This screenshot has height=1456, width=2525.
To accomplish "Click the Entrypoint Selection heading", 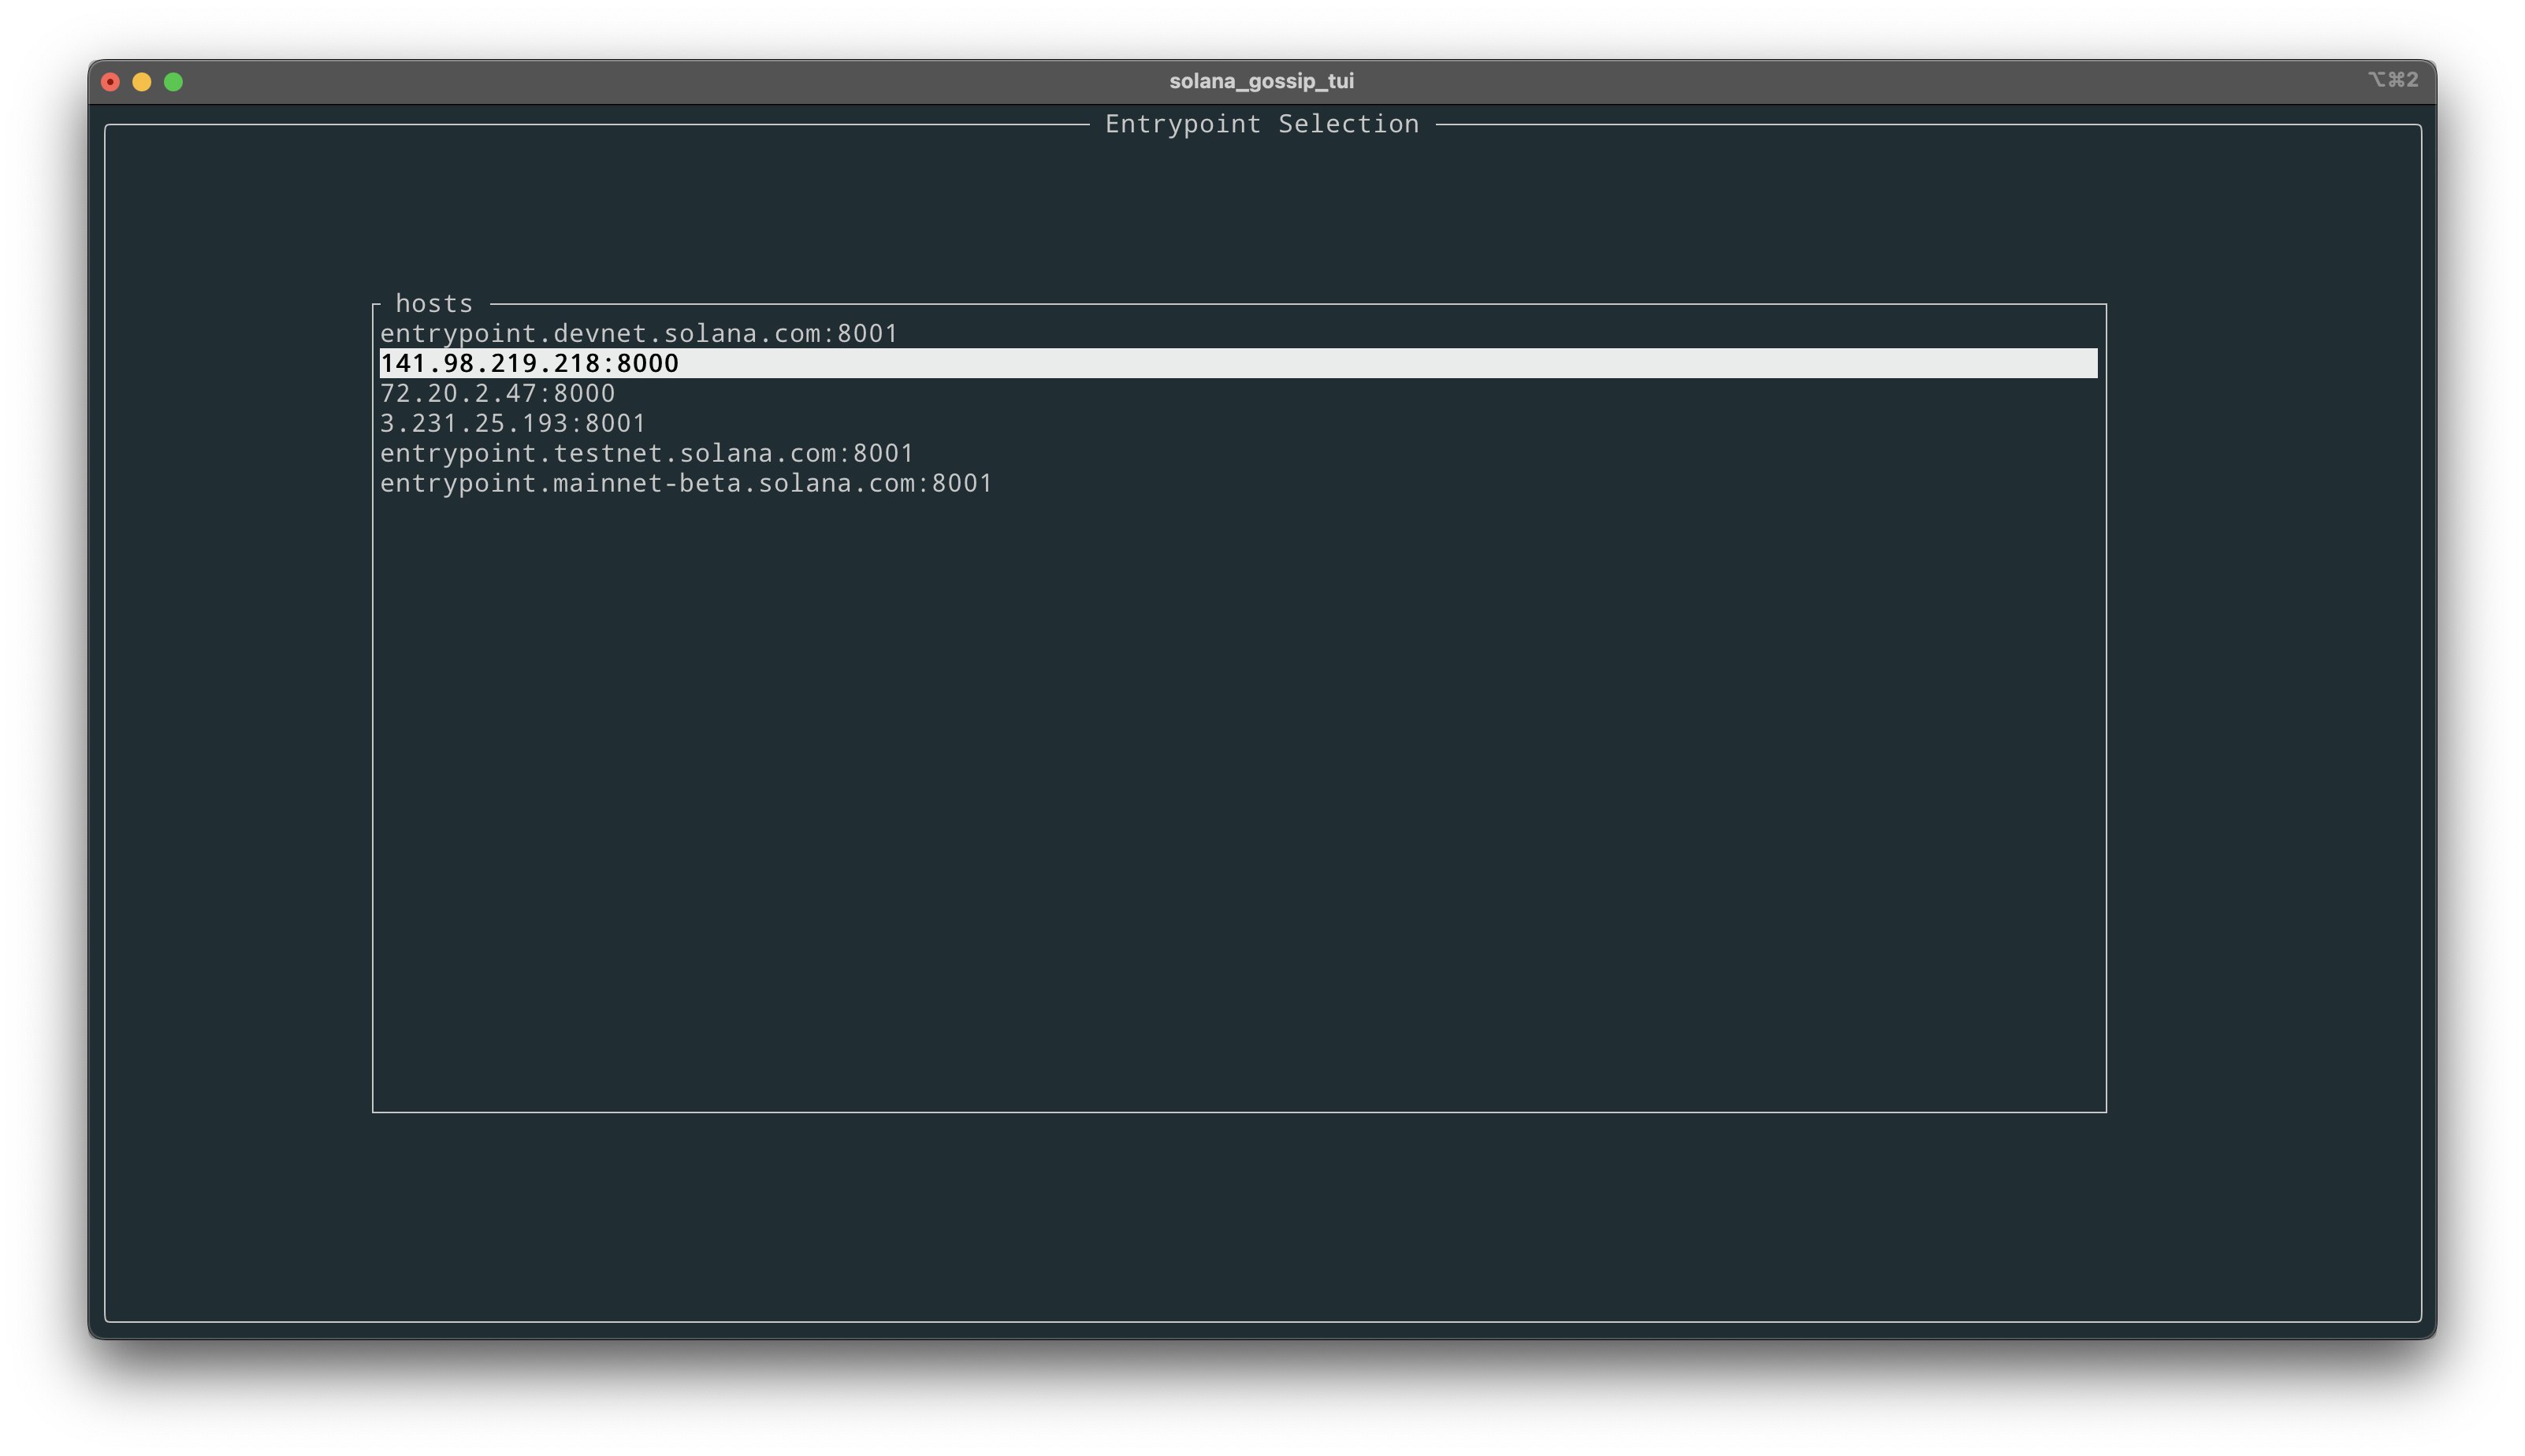I will (1261, 124).
